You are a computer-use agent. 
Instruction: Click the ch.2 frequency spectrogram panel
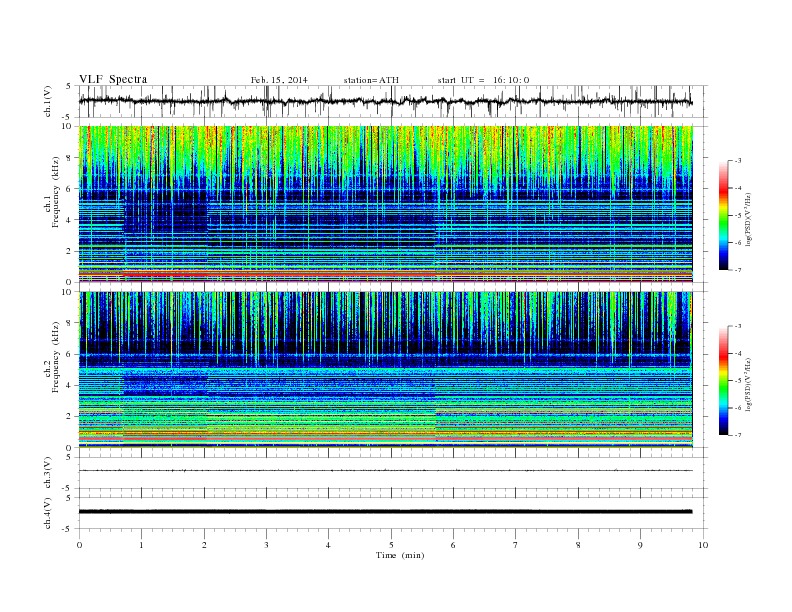point(385,370)
